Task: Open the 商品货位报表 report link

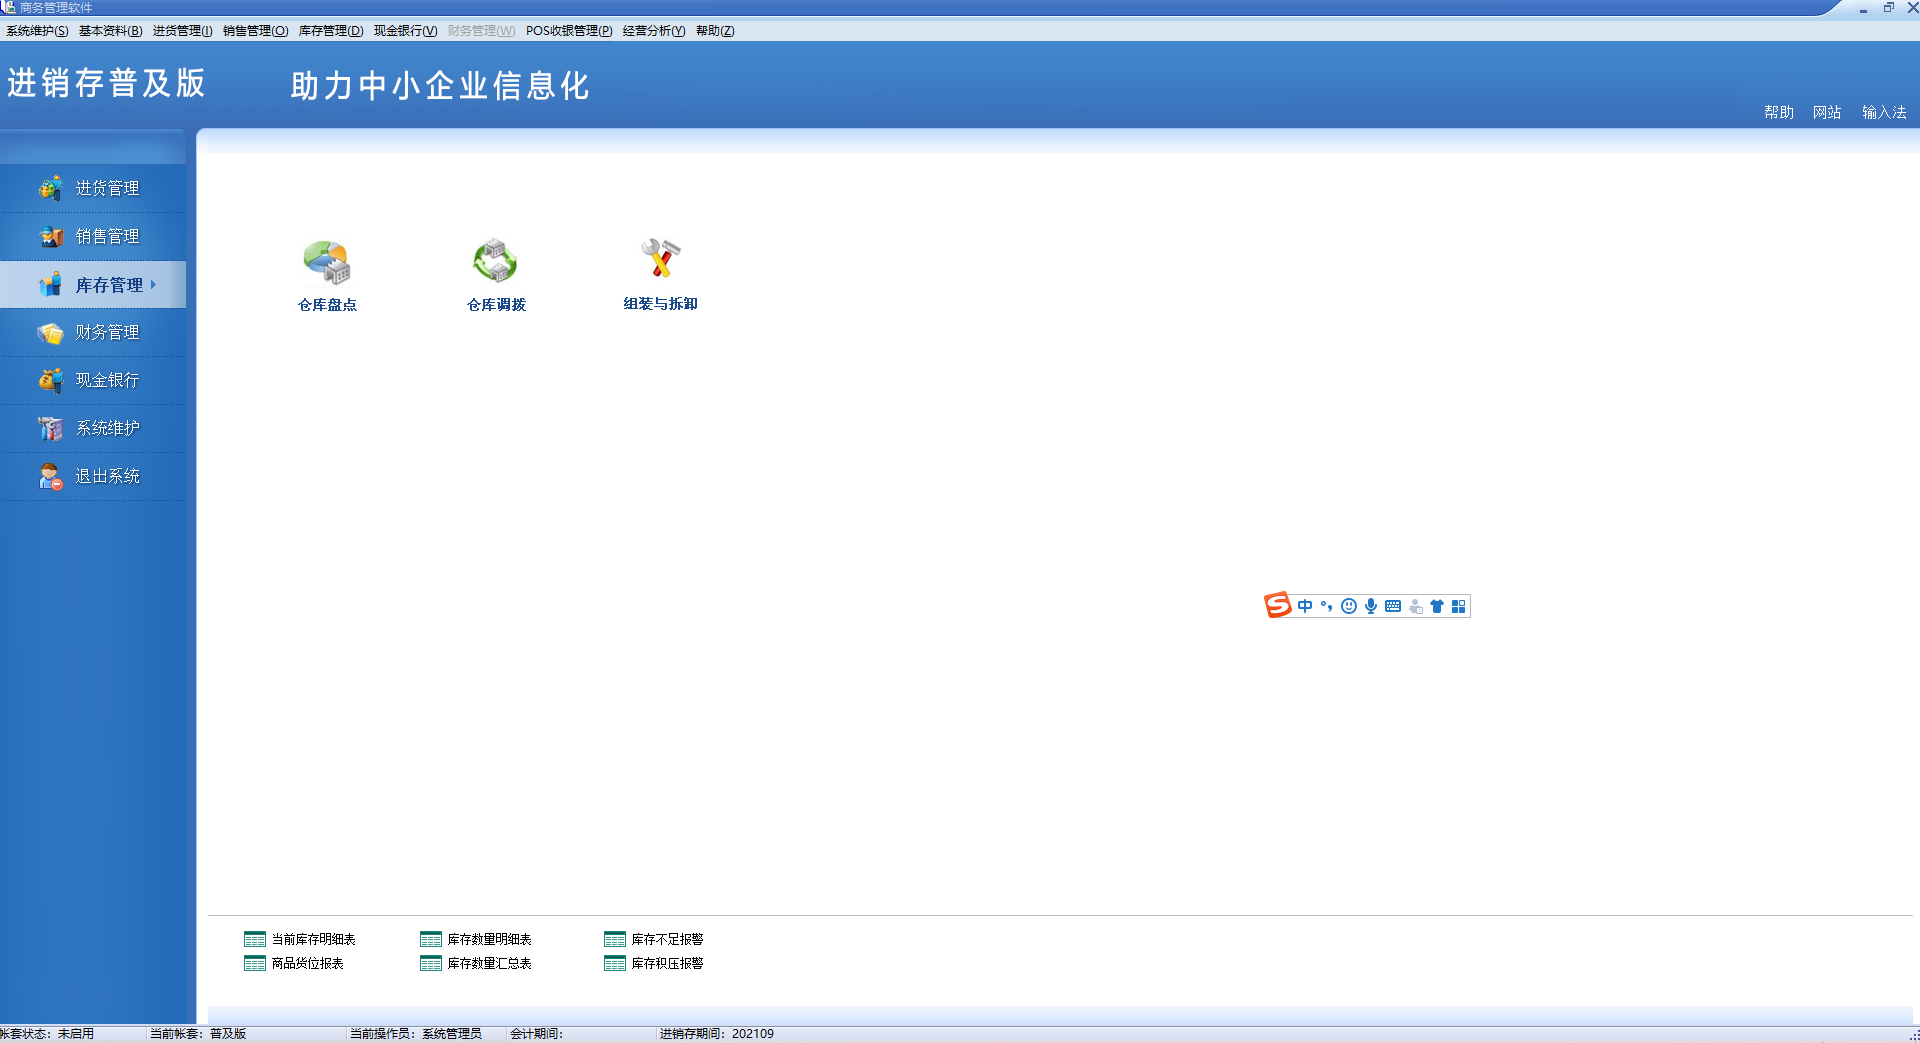Action: point(308,964)
